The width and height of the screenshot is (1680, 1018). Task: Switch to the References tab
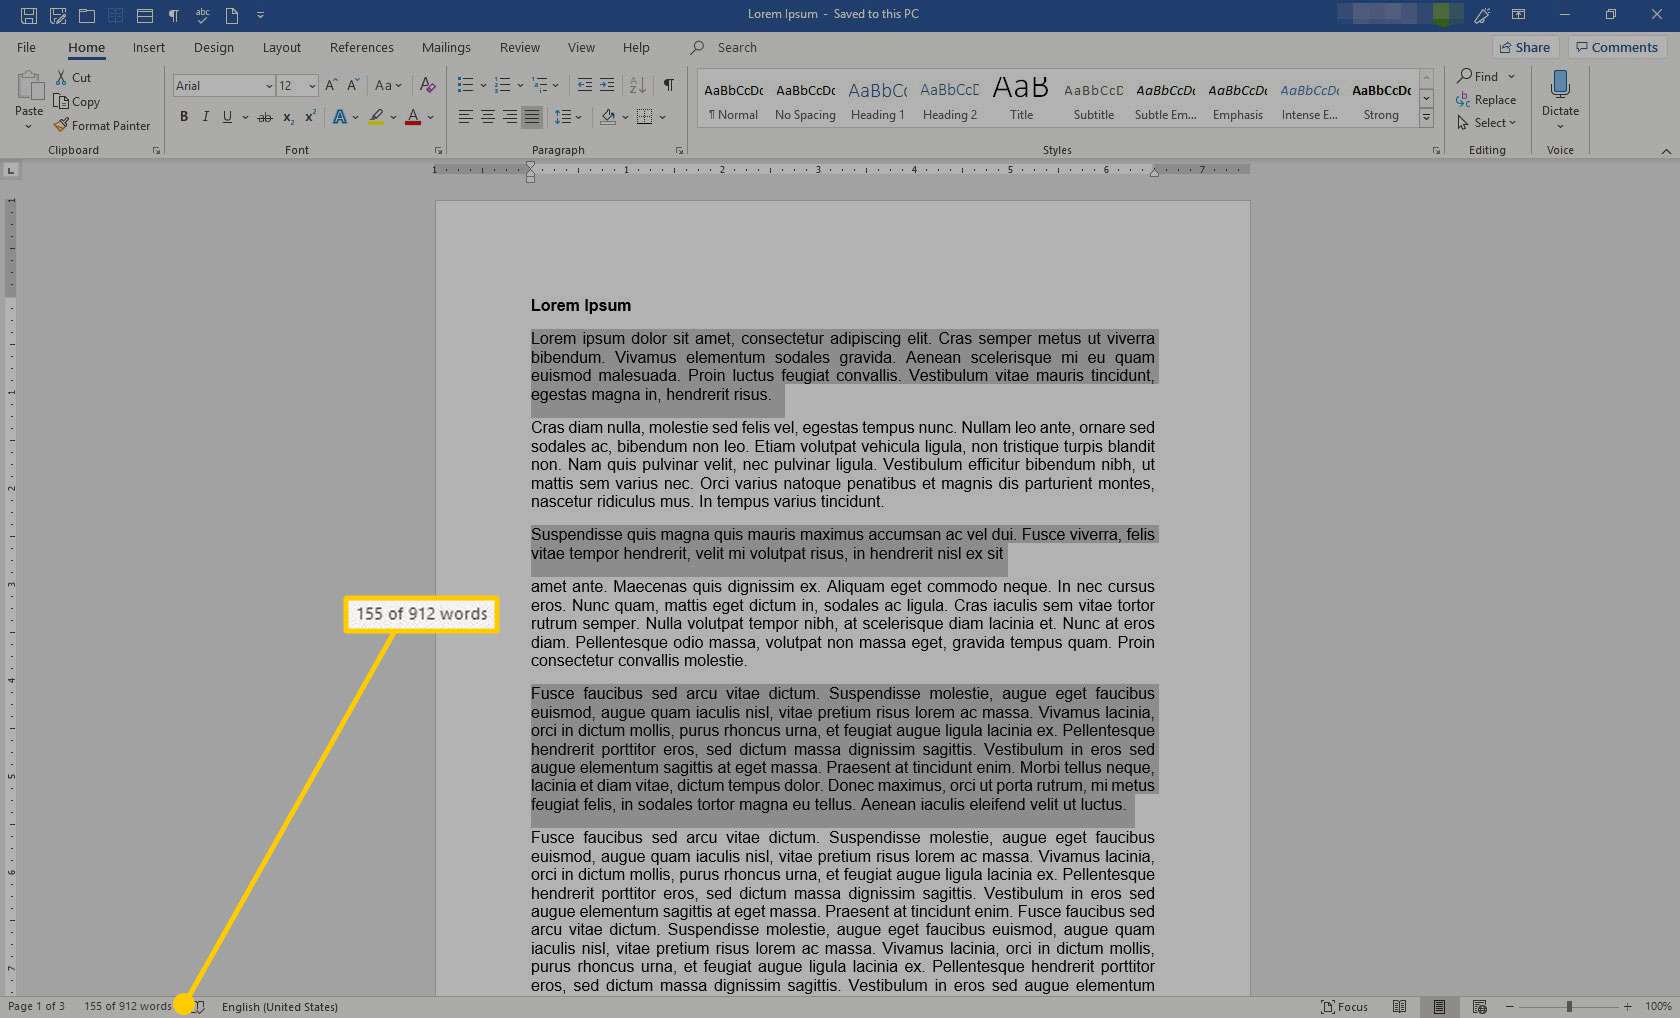click(x=362, y=47)
